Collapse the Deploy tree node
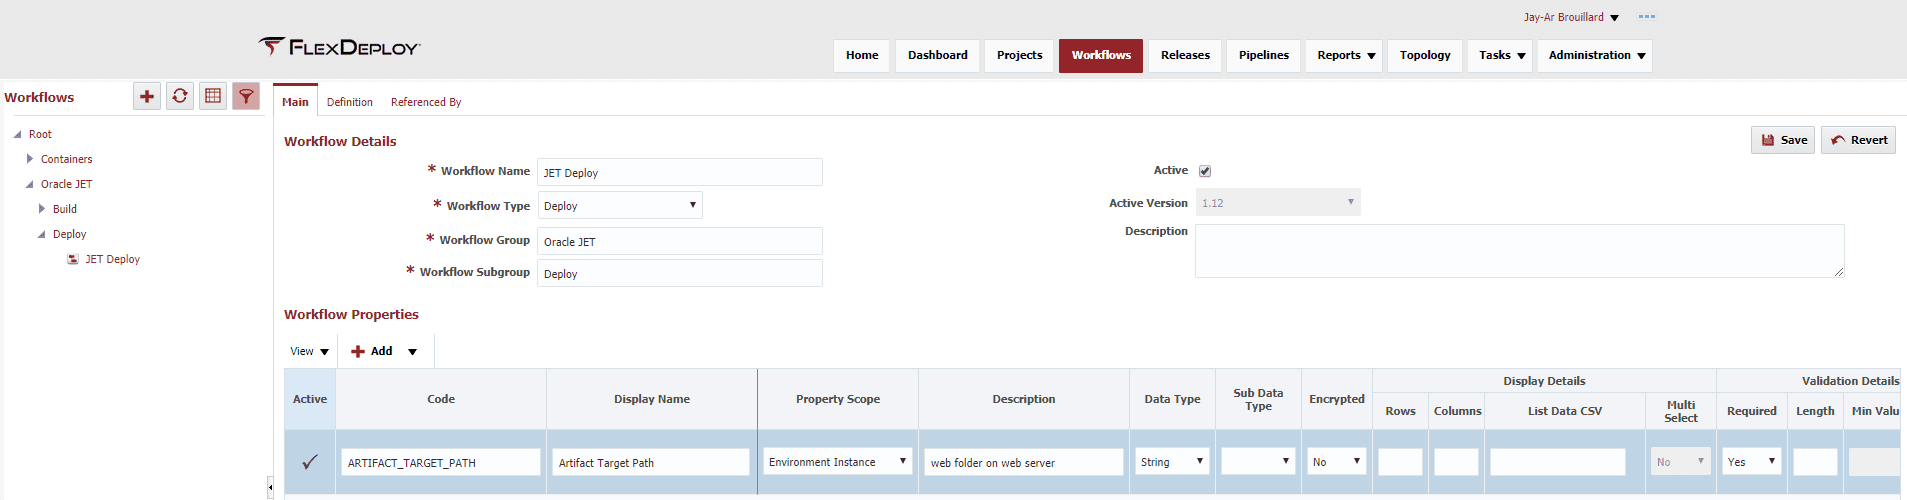 coord(41,234)
